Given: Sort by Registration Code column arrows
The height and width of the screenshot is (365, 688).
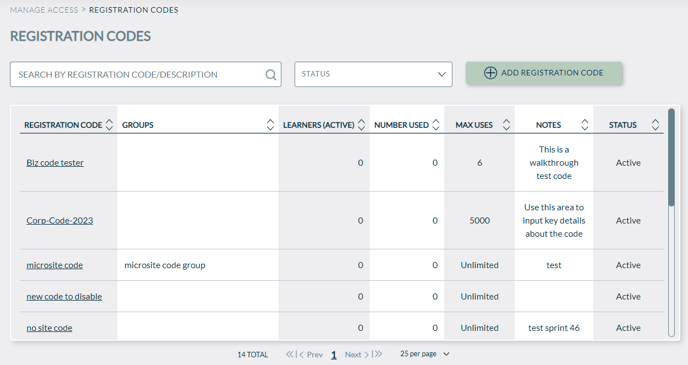Looking at the screenshot, I should (110, 125).
